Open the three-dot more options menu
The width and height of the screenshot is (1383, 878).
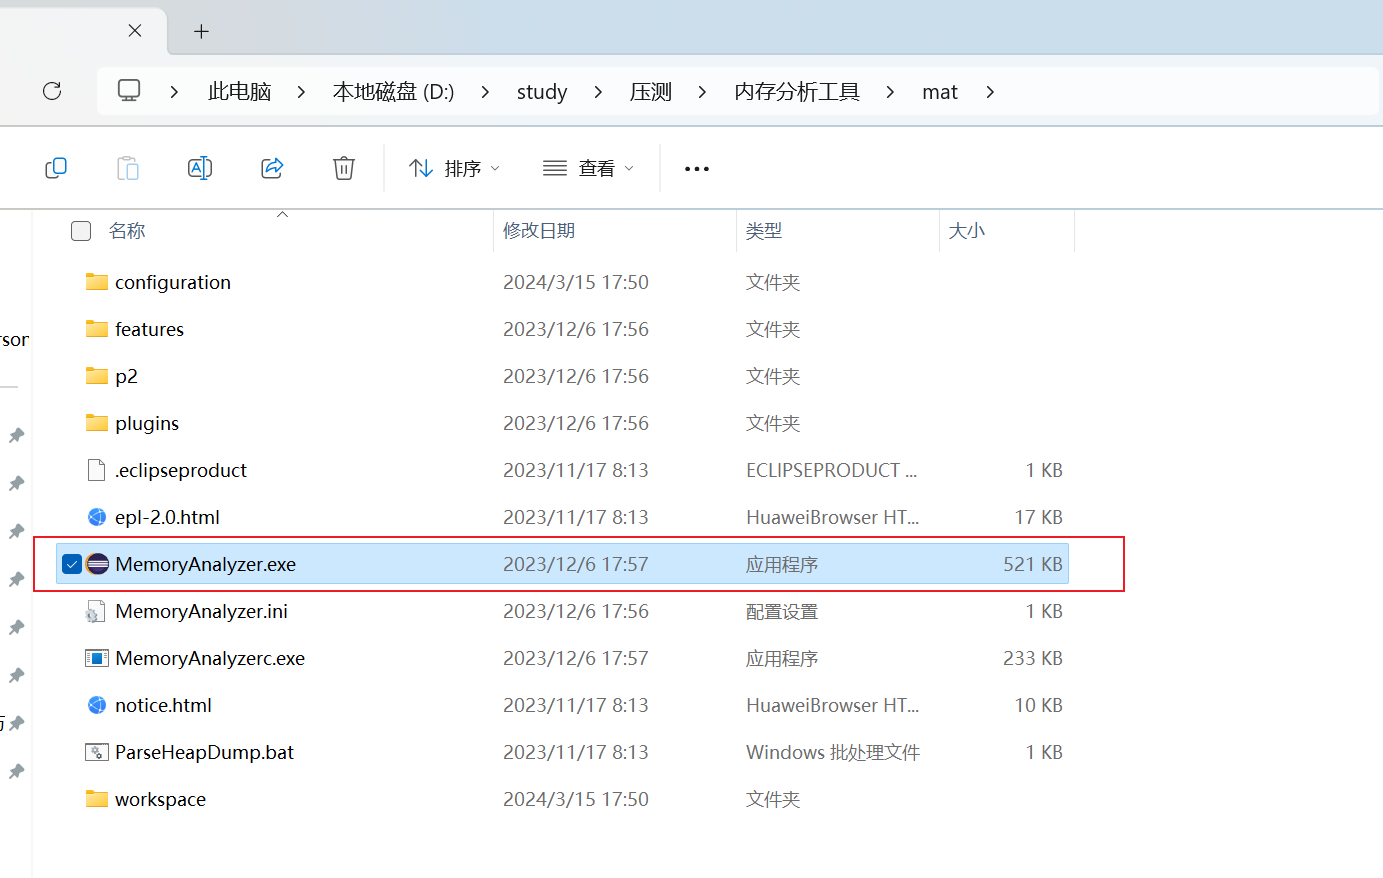697,169
